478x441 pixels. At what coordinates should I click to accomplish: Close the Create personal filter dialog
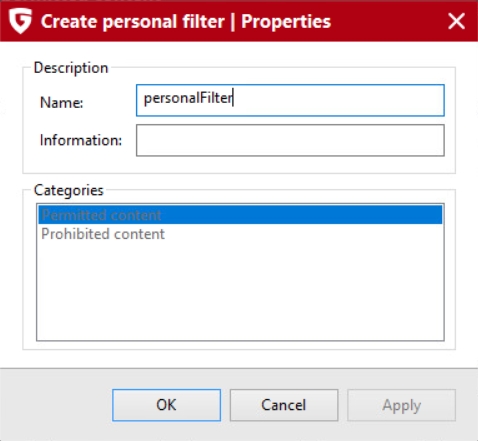[x=456, y=21]
